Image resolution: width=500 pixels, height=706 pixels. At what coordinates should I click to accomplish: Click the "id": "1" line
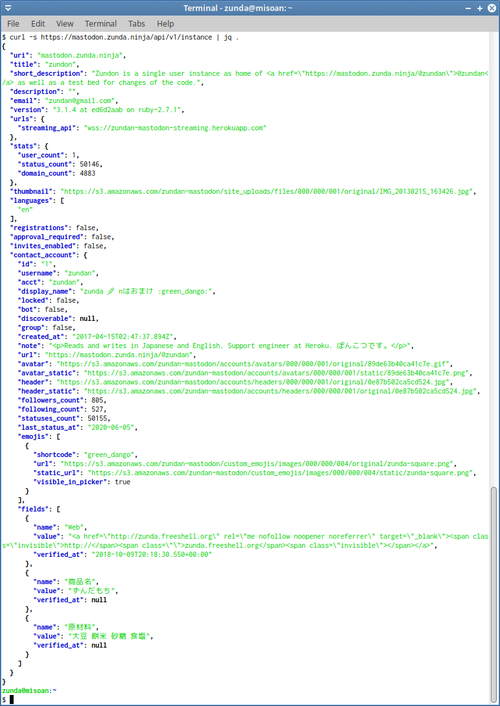37,264
